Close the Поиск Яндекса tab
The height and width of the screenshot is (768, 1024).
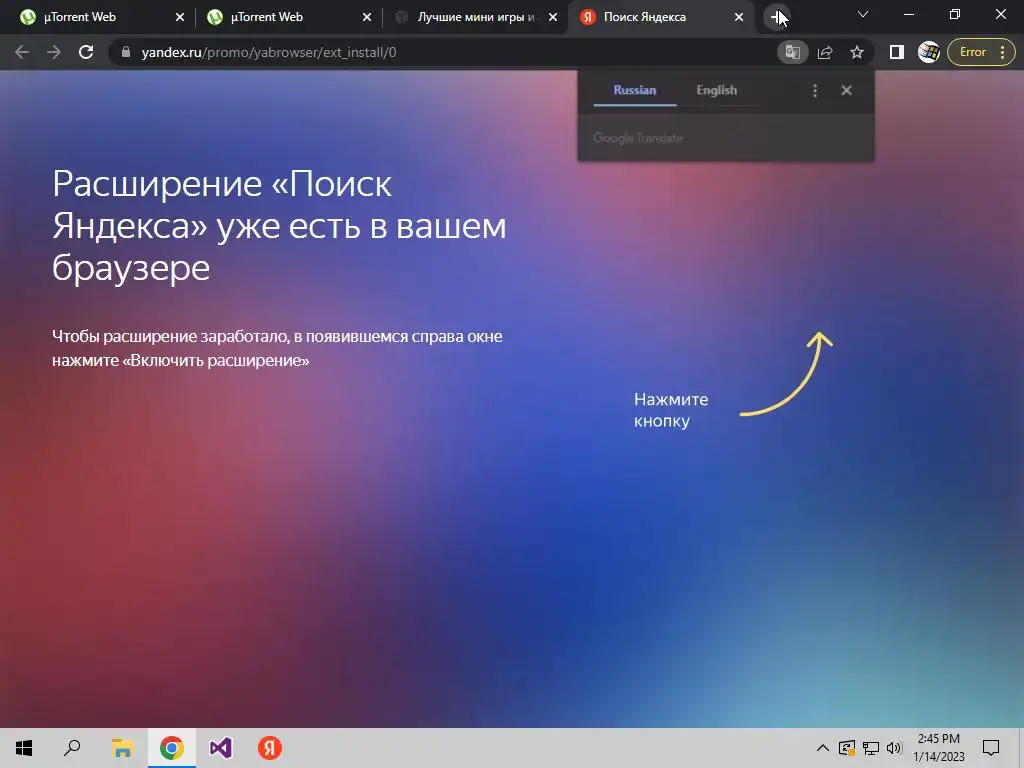(739, 17)
